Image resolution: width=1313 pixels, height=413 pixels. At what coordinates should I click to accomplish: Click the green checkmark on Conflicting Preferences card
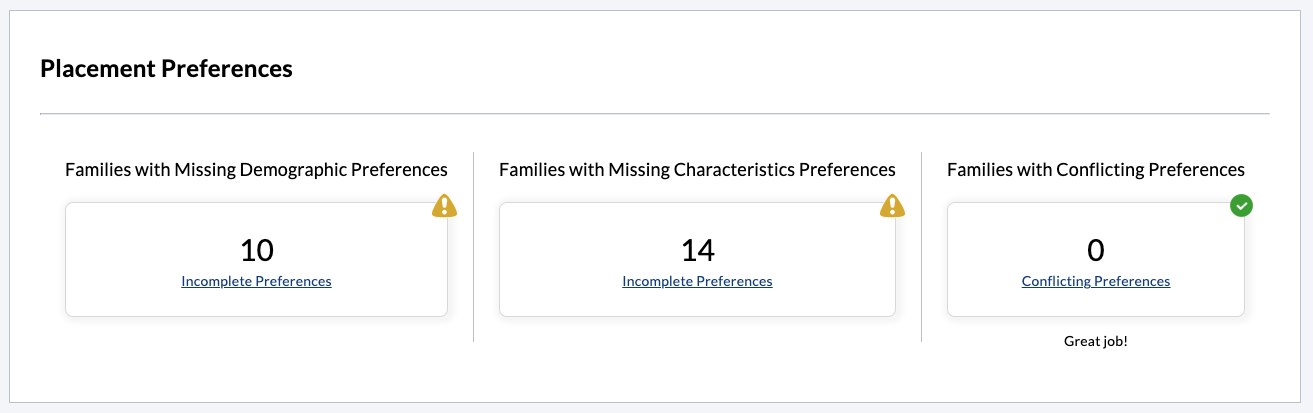click(x=1241, y=206)
